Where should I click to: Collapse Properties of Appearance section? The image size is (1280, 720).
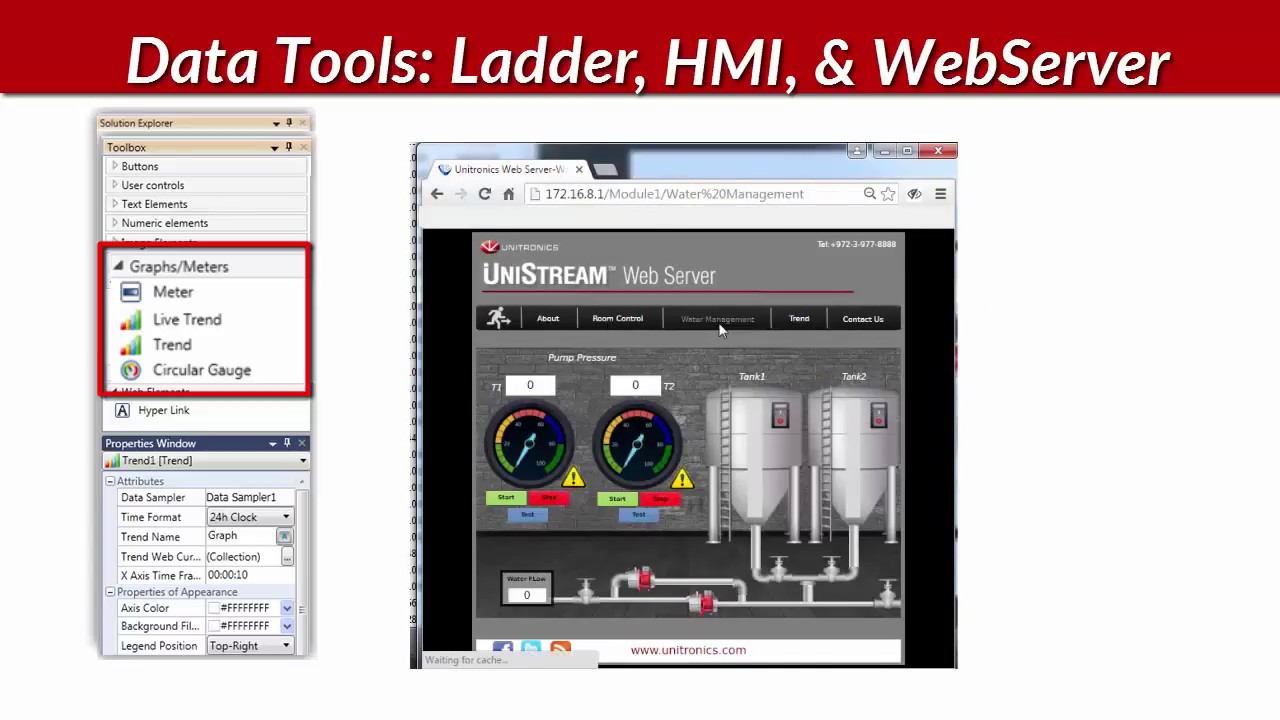tap(110, 592)
